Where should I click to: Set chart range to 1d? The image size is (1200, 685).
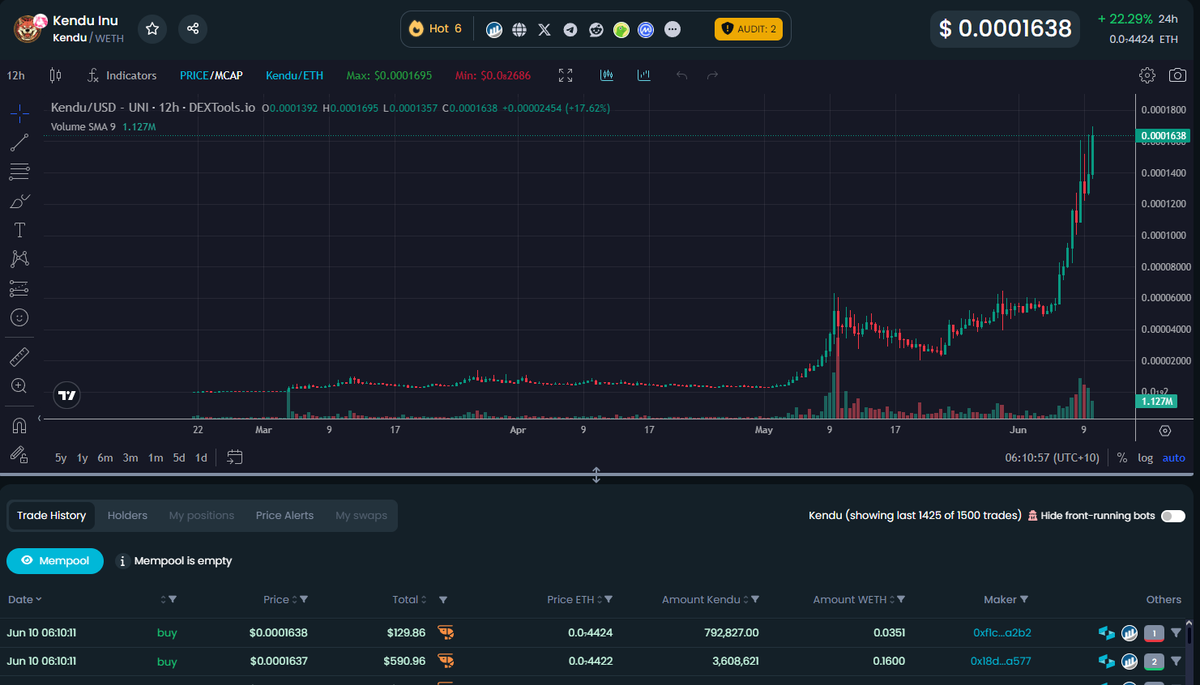click(201, 458)
